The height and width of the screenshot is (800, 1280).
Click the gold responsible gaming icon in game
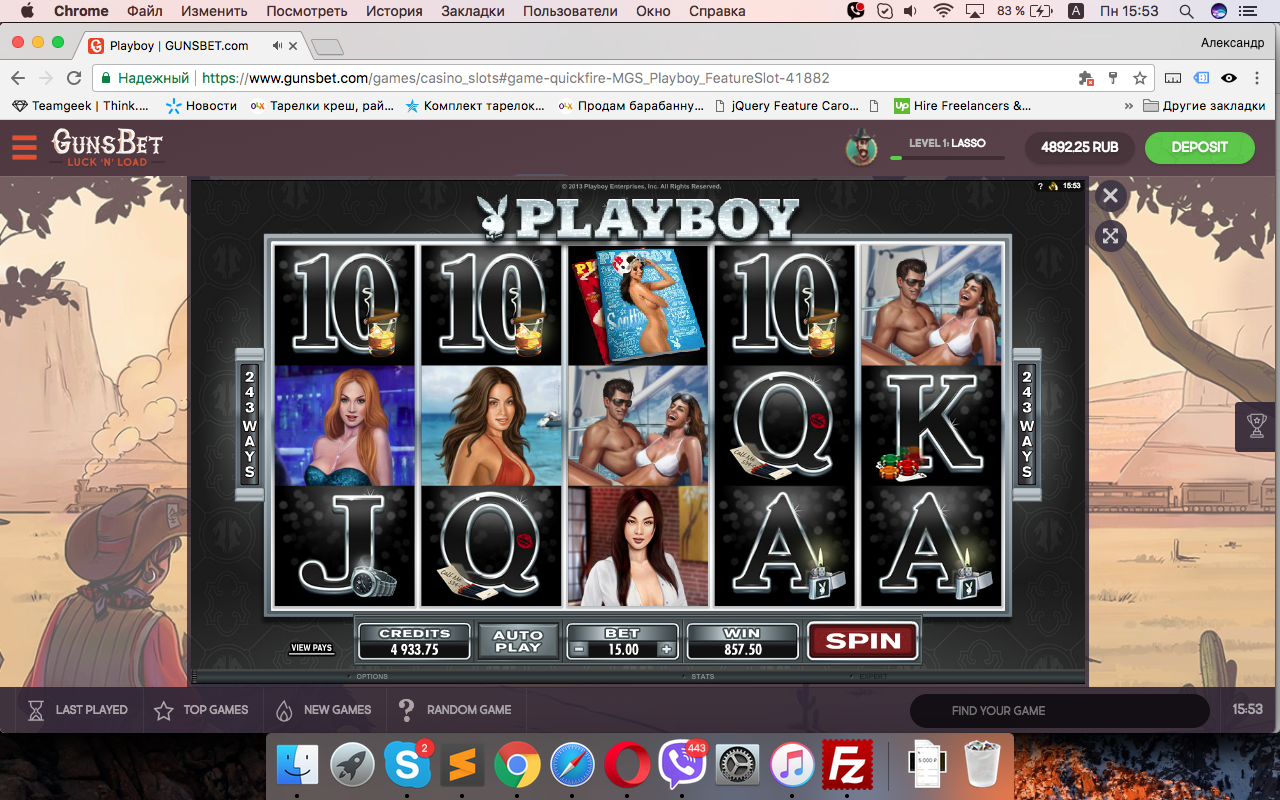pyautogui.click(x=1053, y=186)
